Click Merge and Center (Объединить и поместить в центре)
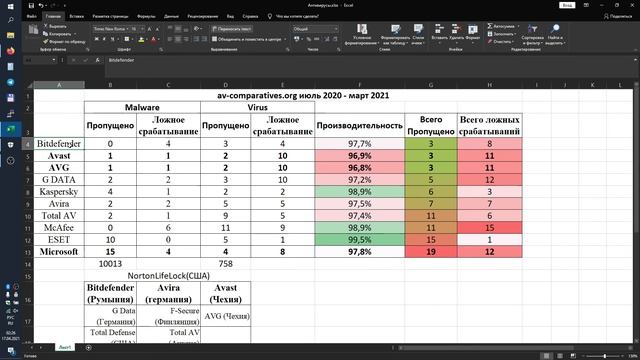Viewport: 640px width, 360px height. [247, 39]
